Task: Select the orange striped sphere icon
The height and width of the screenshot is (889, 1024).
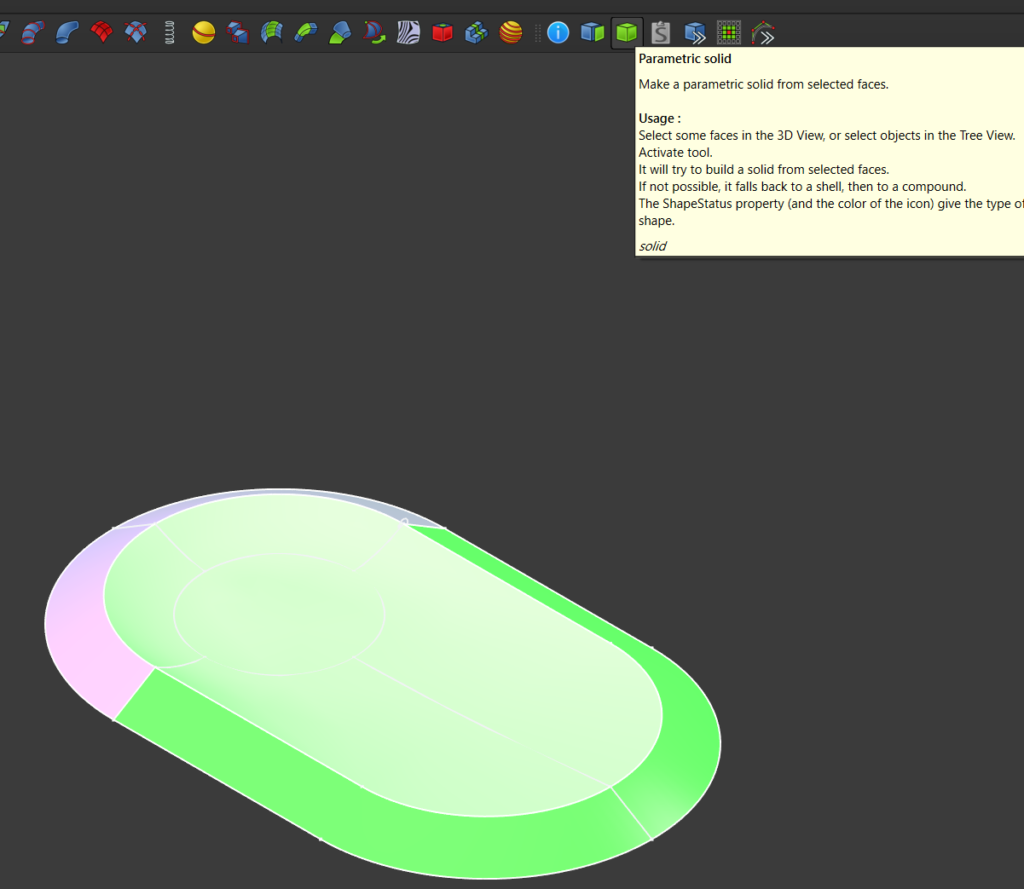Action: point(511,33)
